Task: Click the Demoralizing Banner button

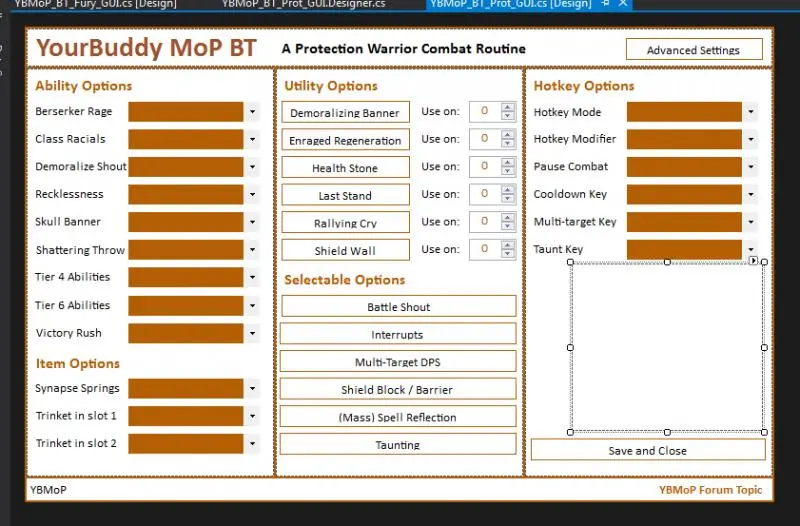Action: point(345,112)
